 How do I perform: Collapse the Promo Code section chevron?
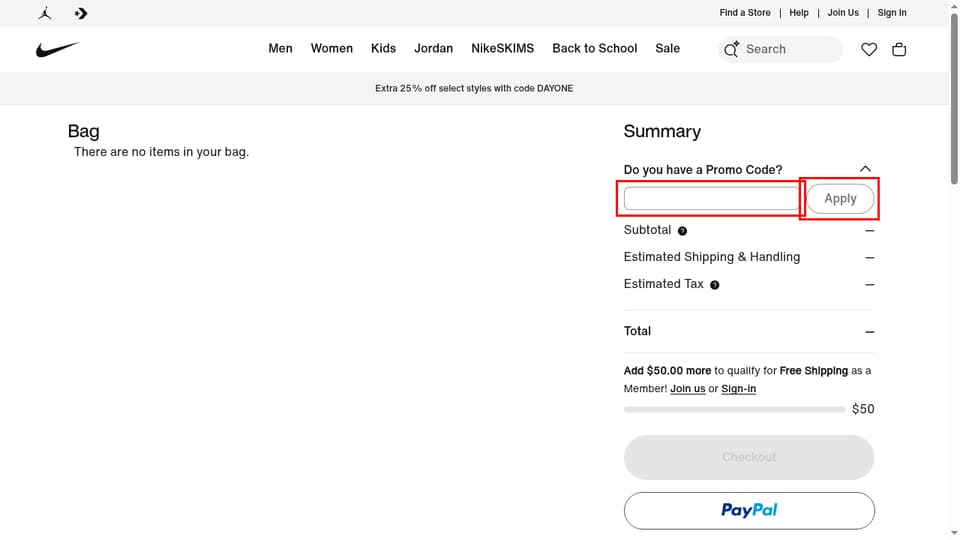[865, 169]
